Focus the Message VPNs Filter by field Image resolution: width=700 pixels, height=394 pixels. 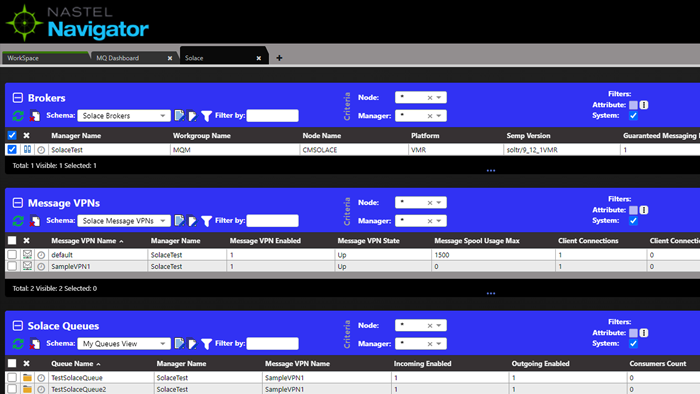pos(272,221)
